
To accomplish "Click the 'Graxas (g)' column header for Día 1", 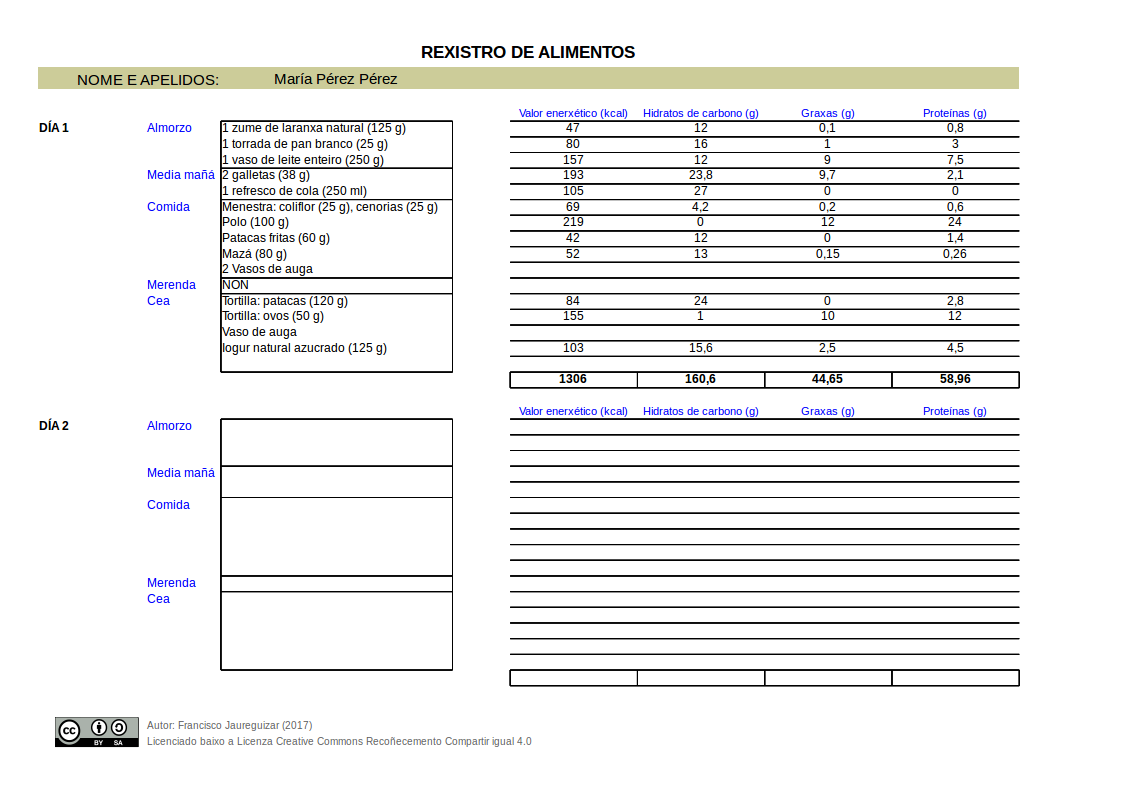I will point(827,113).
